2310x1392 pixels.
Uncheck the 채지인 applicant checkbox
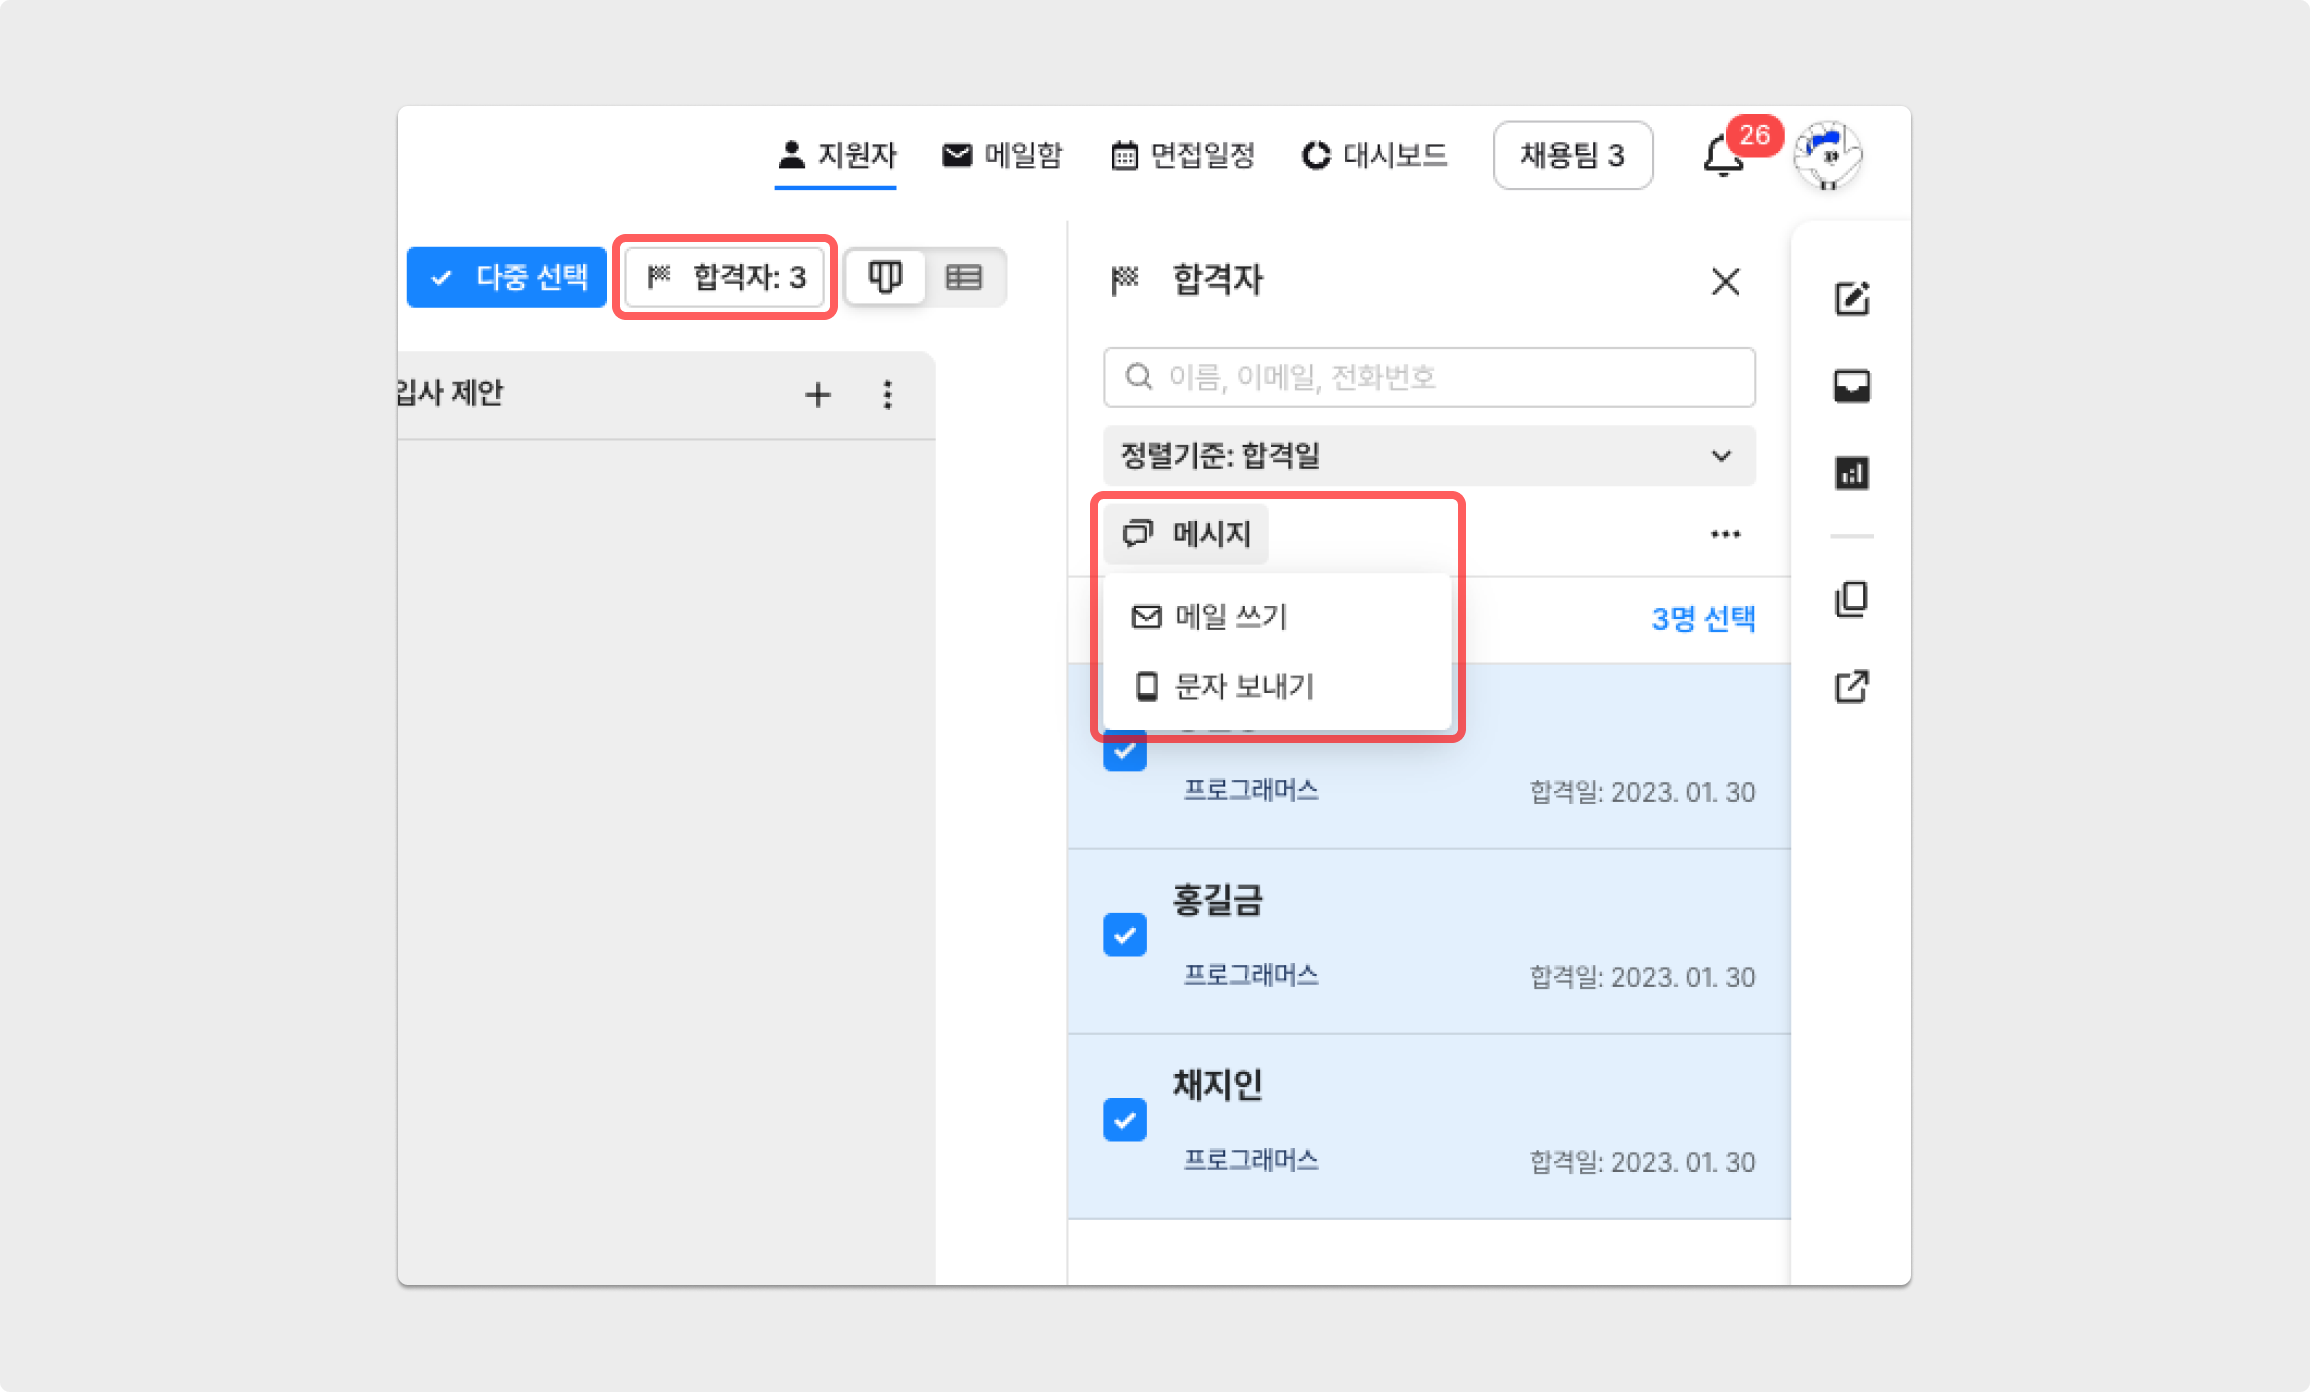click(1124, 1120)
